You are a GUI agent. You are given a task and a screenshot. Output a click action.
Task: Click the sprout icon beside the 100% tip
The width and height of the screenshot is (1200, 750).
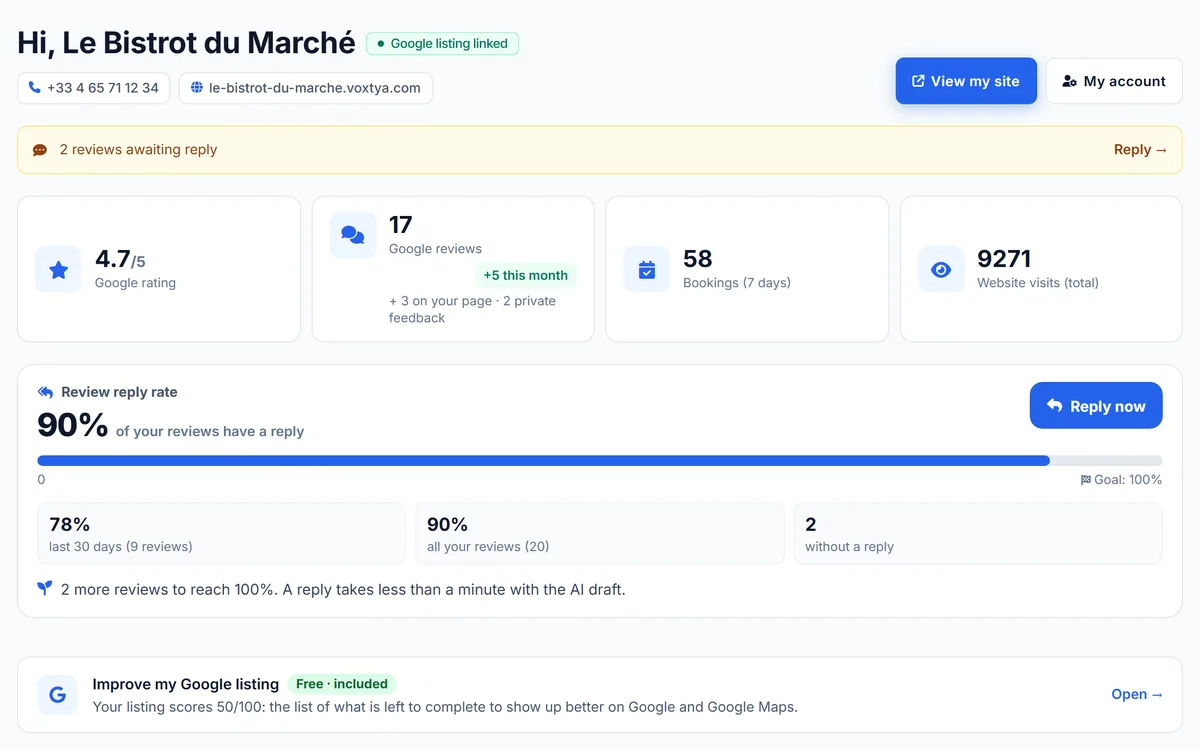pyautogui.click(x=45, y=589)
